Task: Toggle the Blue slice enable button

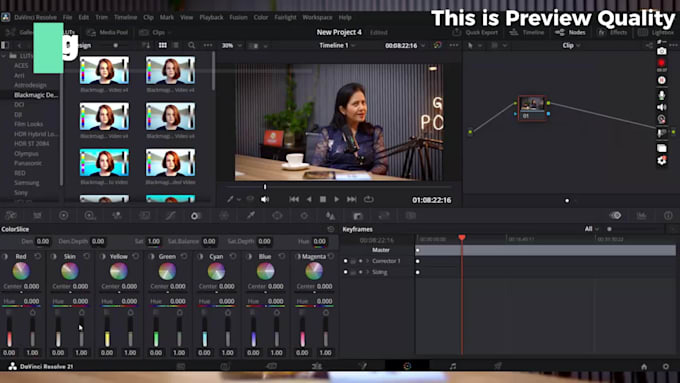Action: click(x=249, y=256)
